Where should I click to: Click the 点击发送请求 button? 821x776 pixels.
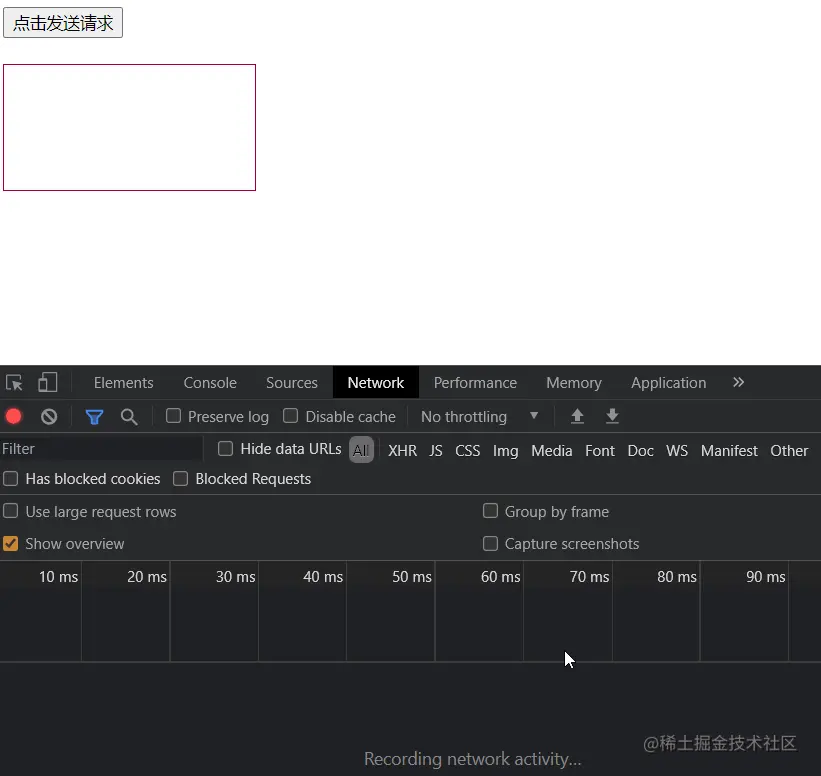coord(62,22)
